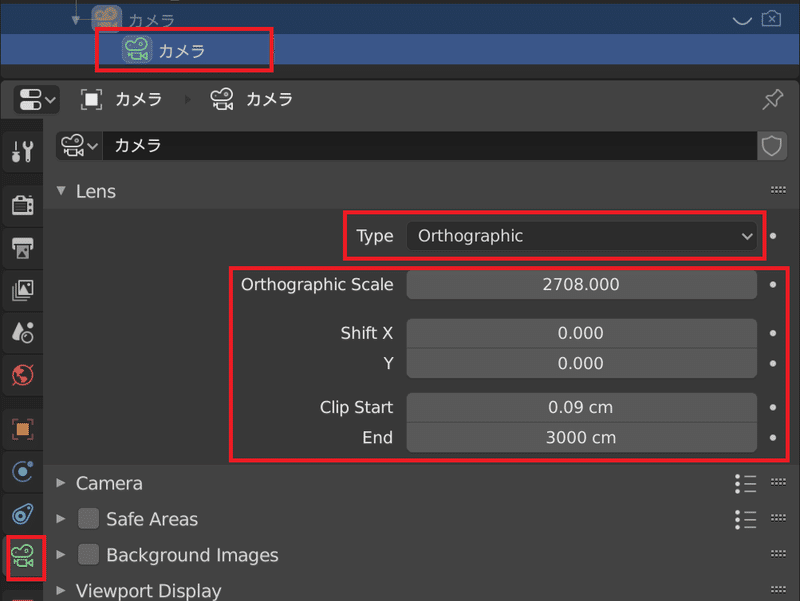Click the Clip End 3000 cm field

point(582,437)
